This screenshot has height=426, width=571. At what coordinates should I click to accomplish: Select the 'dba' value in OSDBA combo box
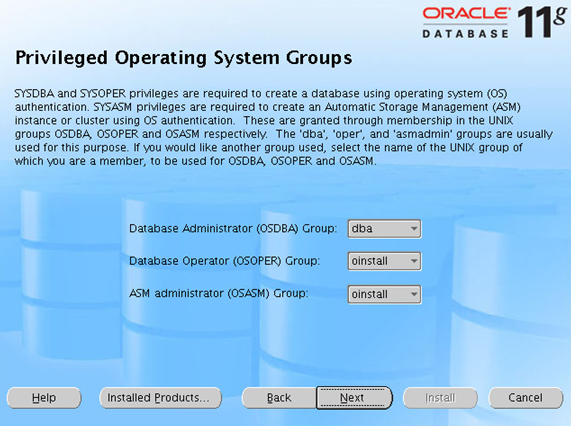[362, 229]
